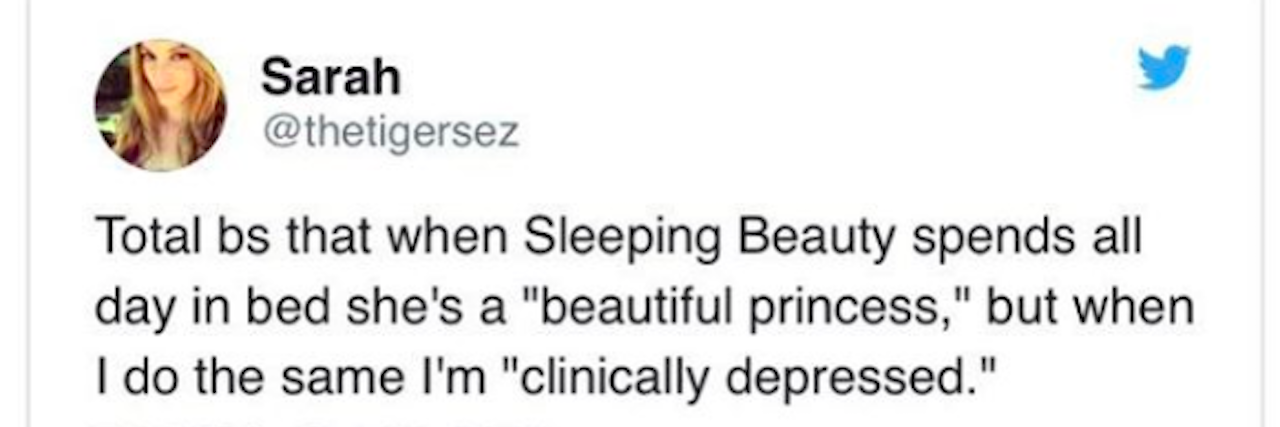Open the @thetigersez handle link
This screenshot has height=427, width=1280.
click(x=390, y=132)
